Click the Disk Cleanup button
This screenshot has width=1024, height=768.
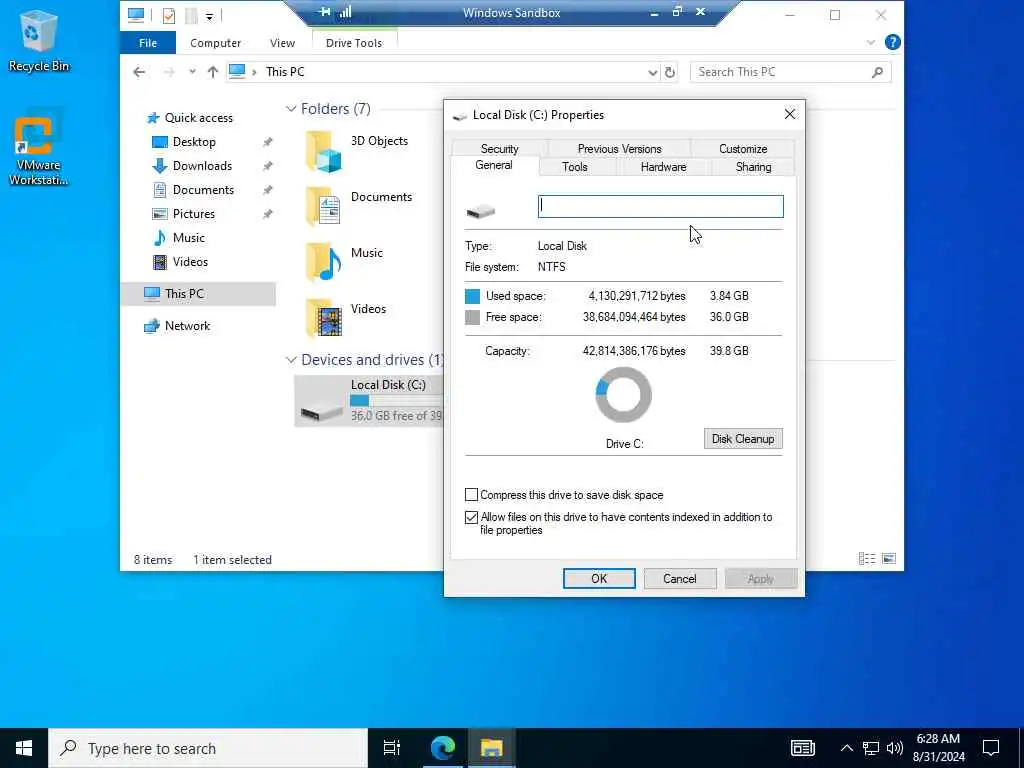pos(743,439)
